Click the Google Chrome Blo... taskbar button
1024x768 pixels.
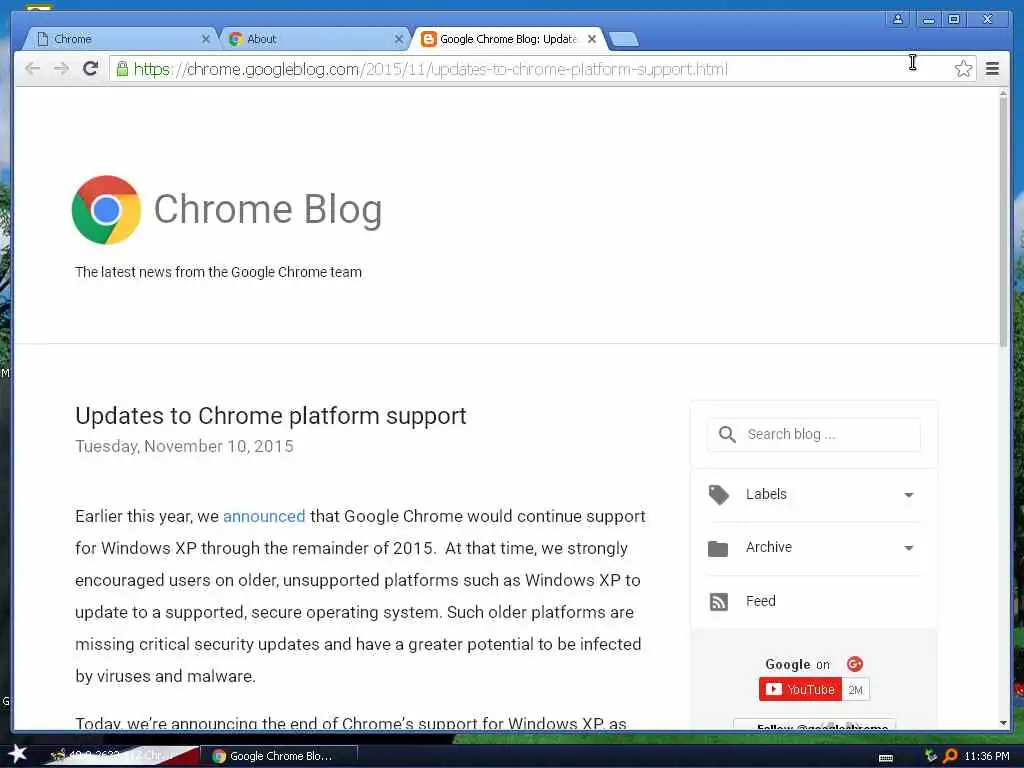[278, 756]
